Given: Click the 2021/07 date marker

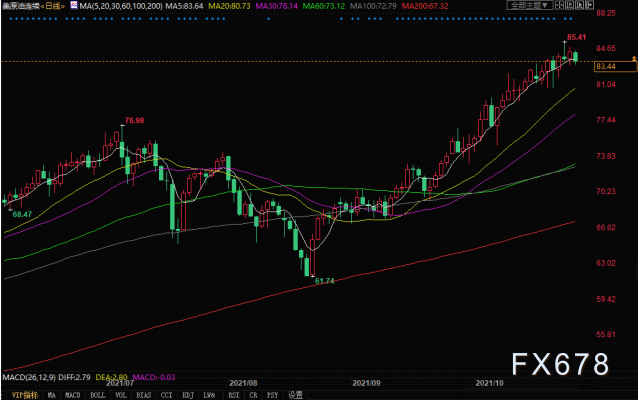Looking at the screenshot, I should tap(120, 383).
